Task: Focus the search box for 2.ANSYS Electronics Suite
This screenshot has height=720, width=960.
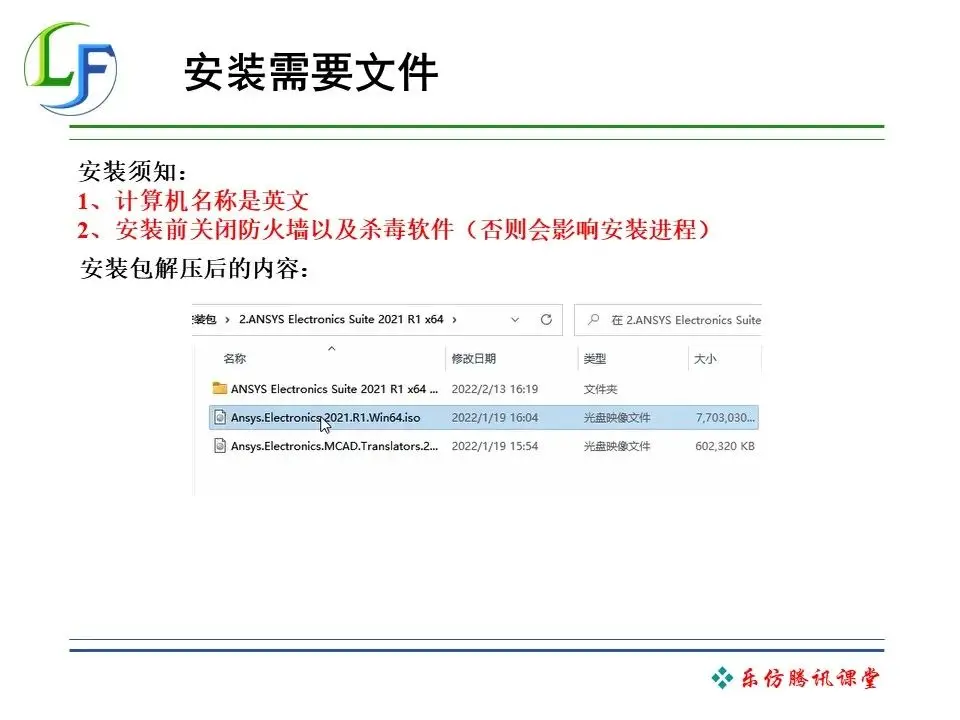Action: pos(668,320)
